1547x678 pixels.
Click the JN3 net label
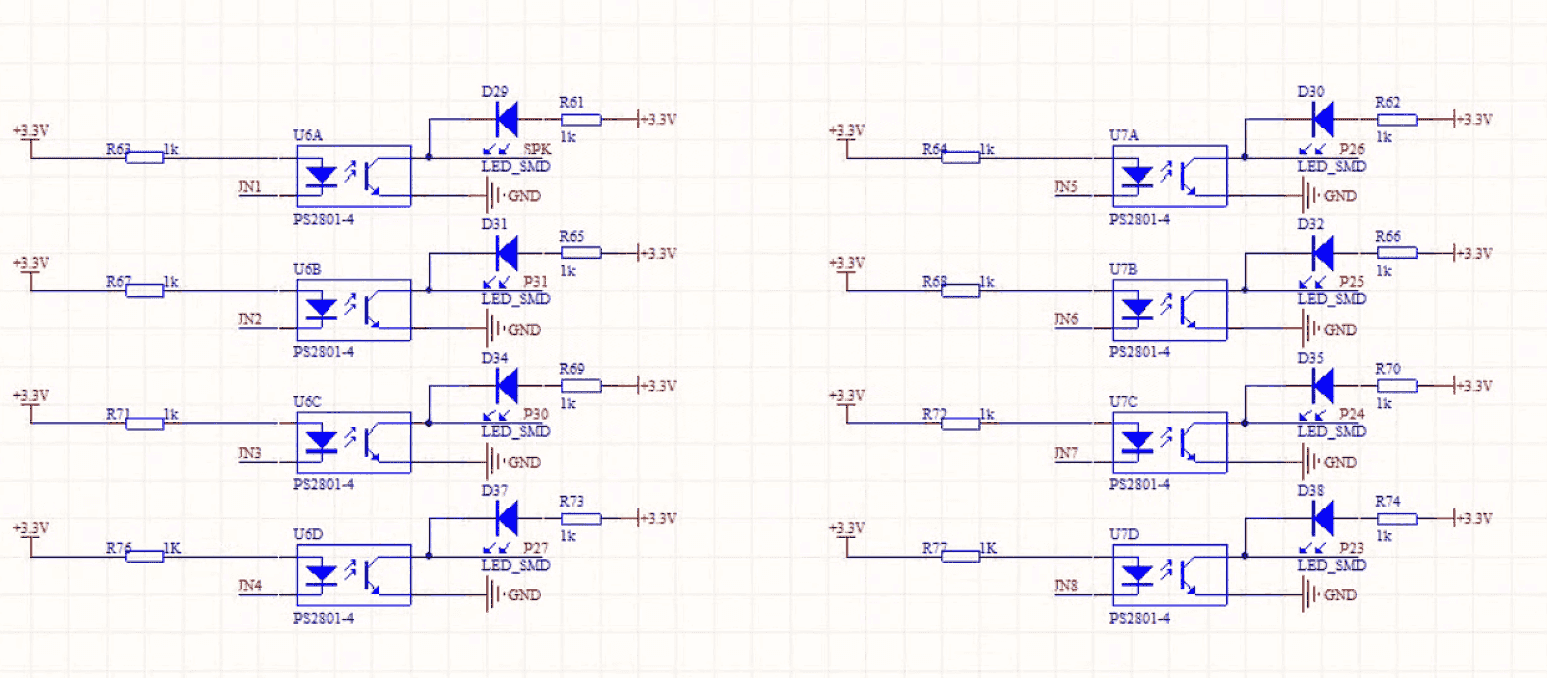[x=250, y=454]
